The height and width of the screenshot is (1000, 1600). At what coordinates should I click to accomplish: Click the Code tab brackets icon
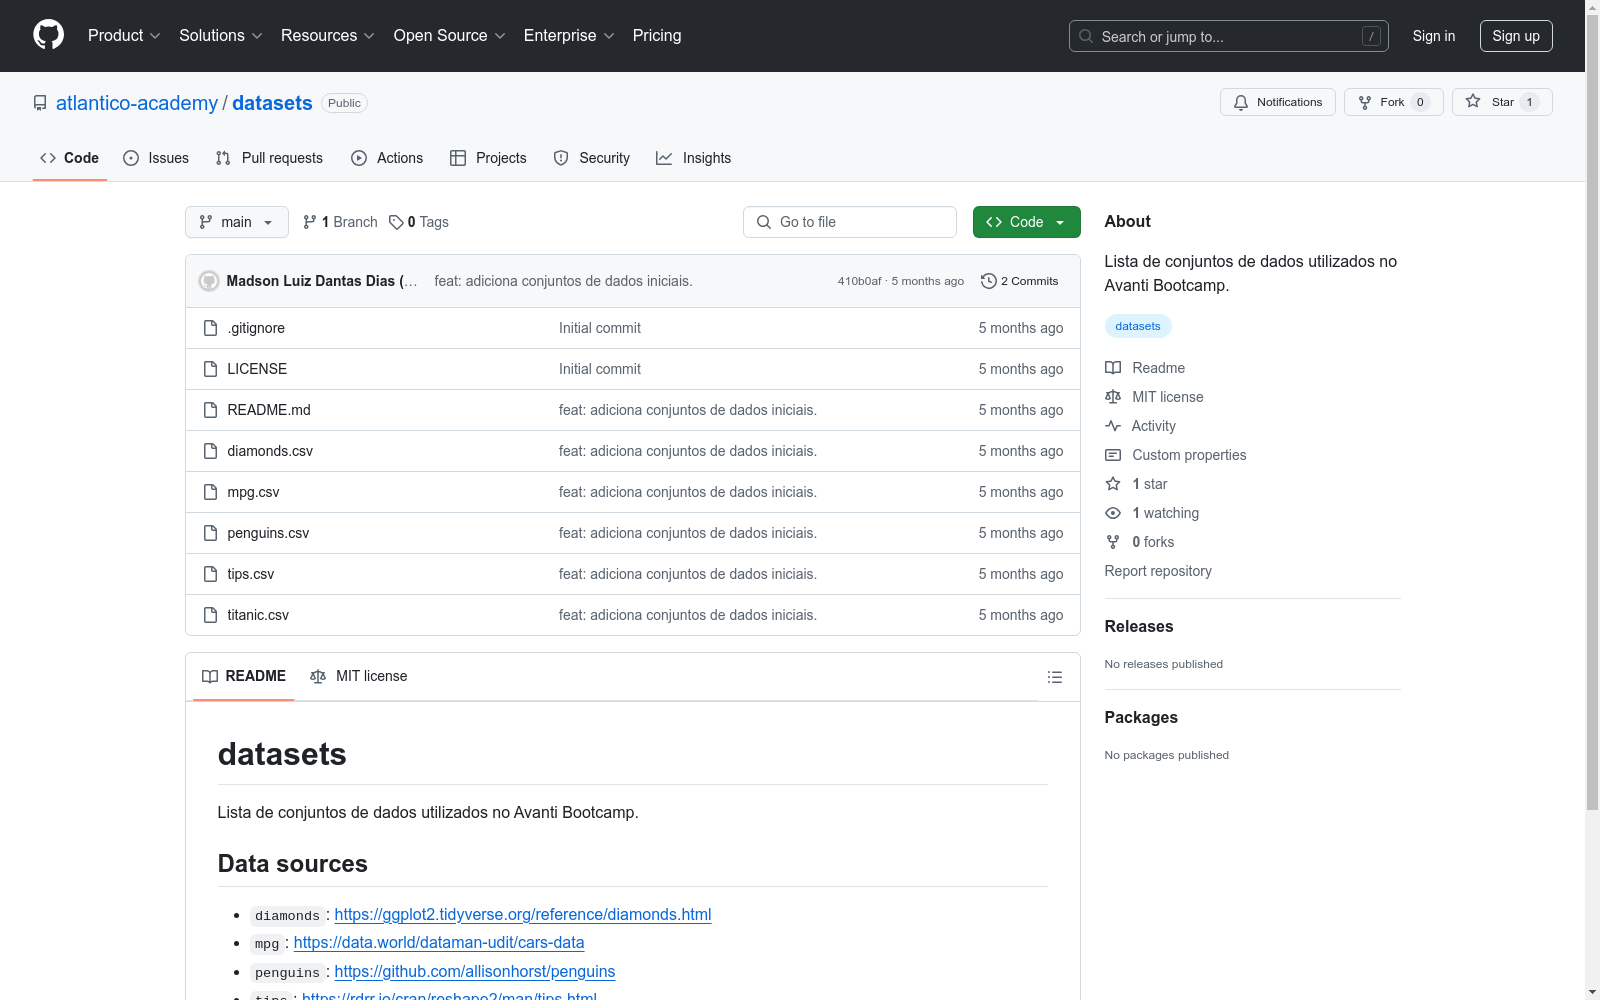coord(48,158)
